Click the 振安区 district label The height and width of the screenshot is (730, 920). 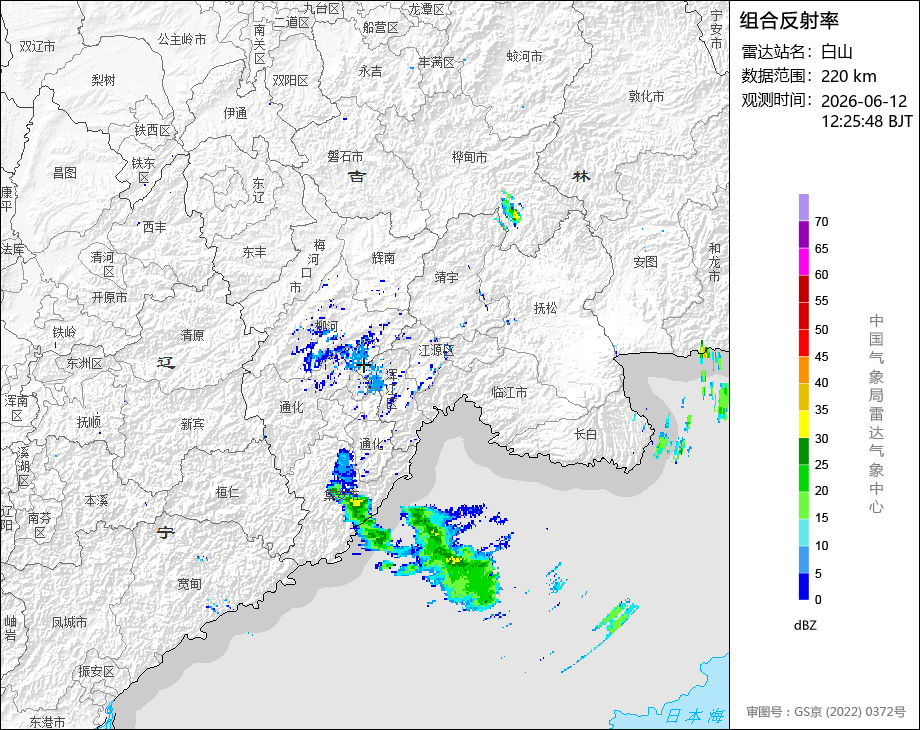(96, 671)
